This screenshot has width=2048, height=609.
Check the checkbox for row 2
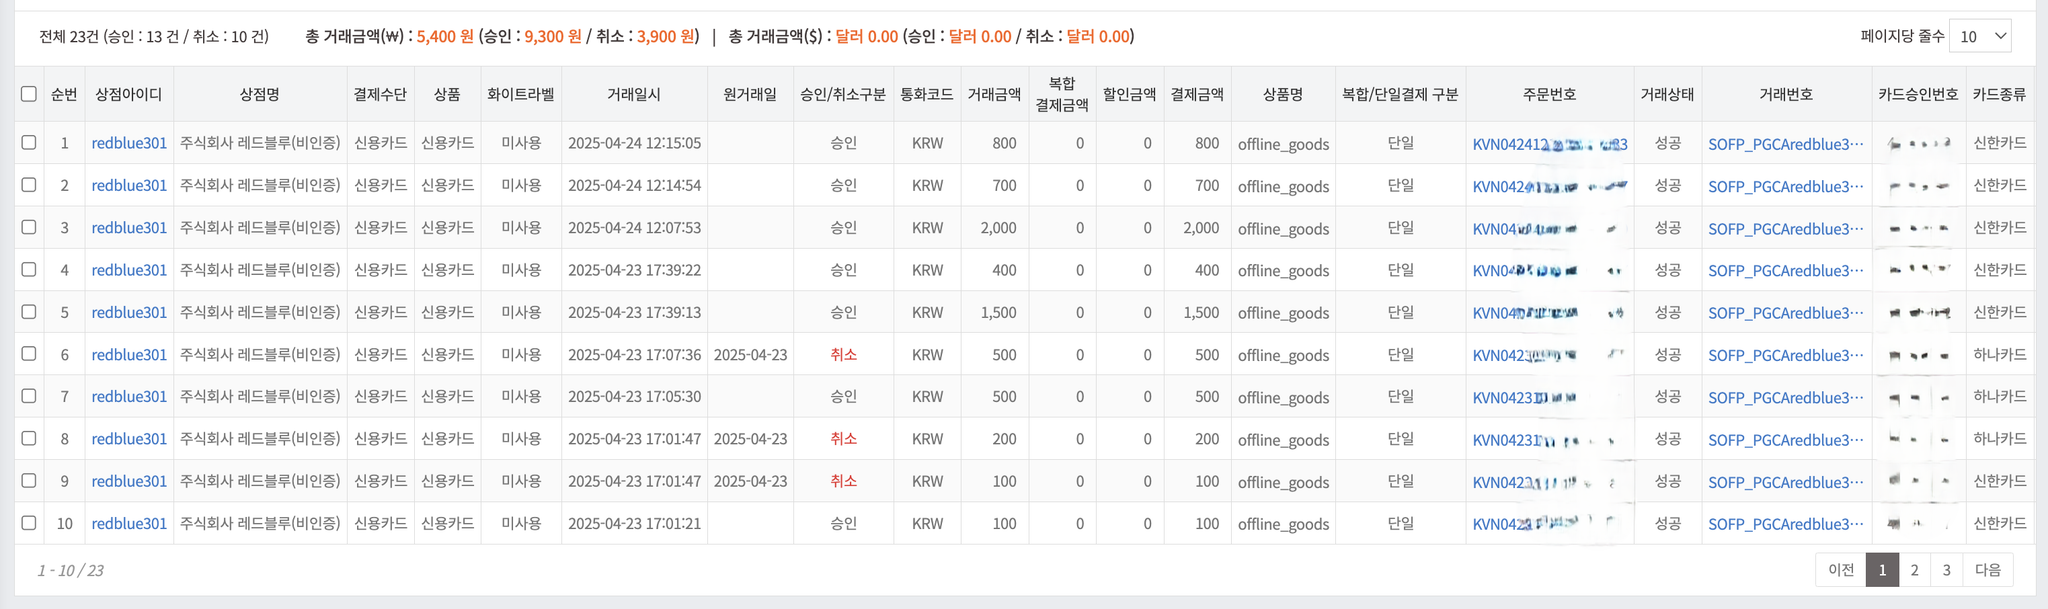(x=29, y=184)
